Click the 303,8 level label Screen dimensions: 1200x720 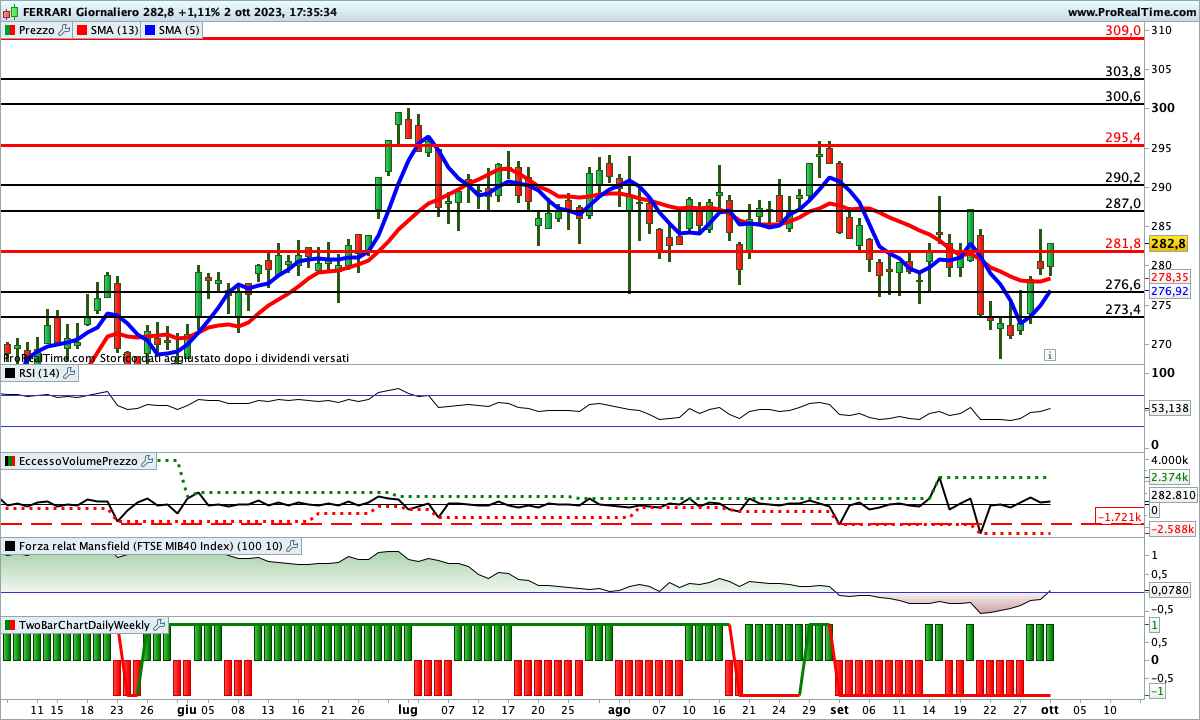1124,72
